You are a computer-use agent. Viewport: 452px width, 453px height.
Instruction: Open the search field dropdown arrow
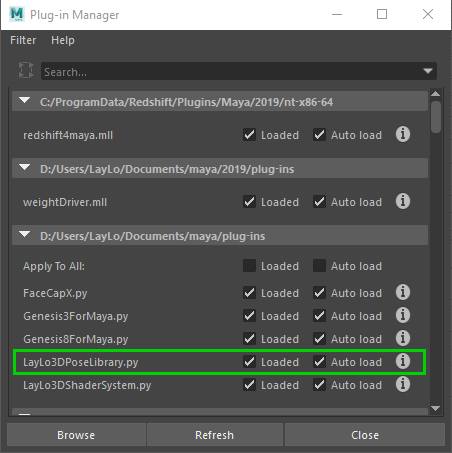(x=428, y=71)
